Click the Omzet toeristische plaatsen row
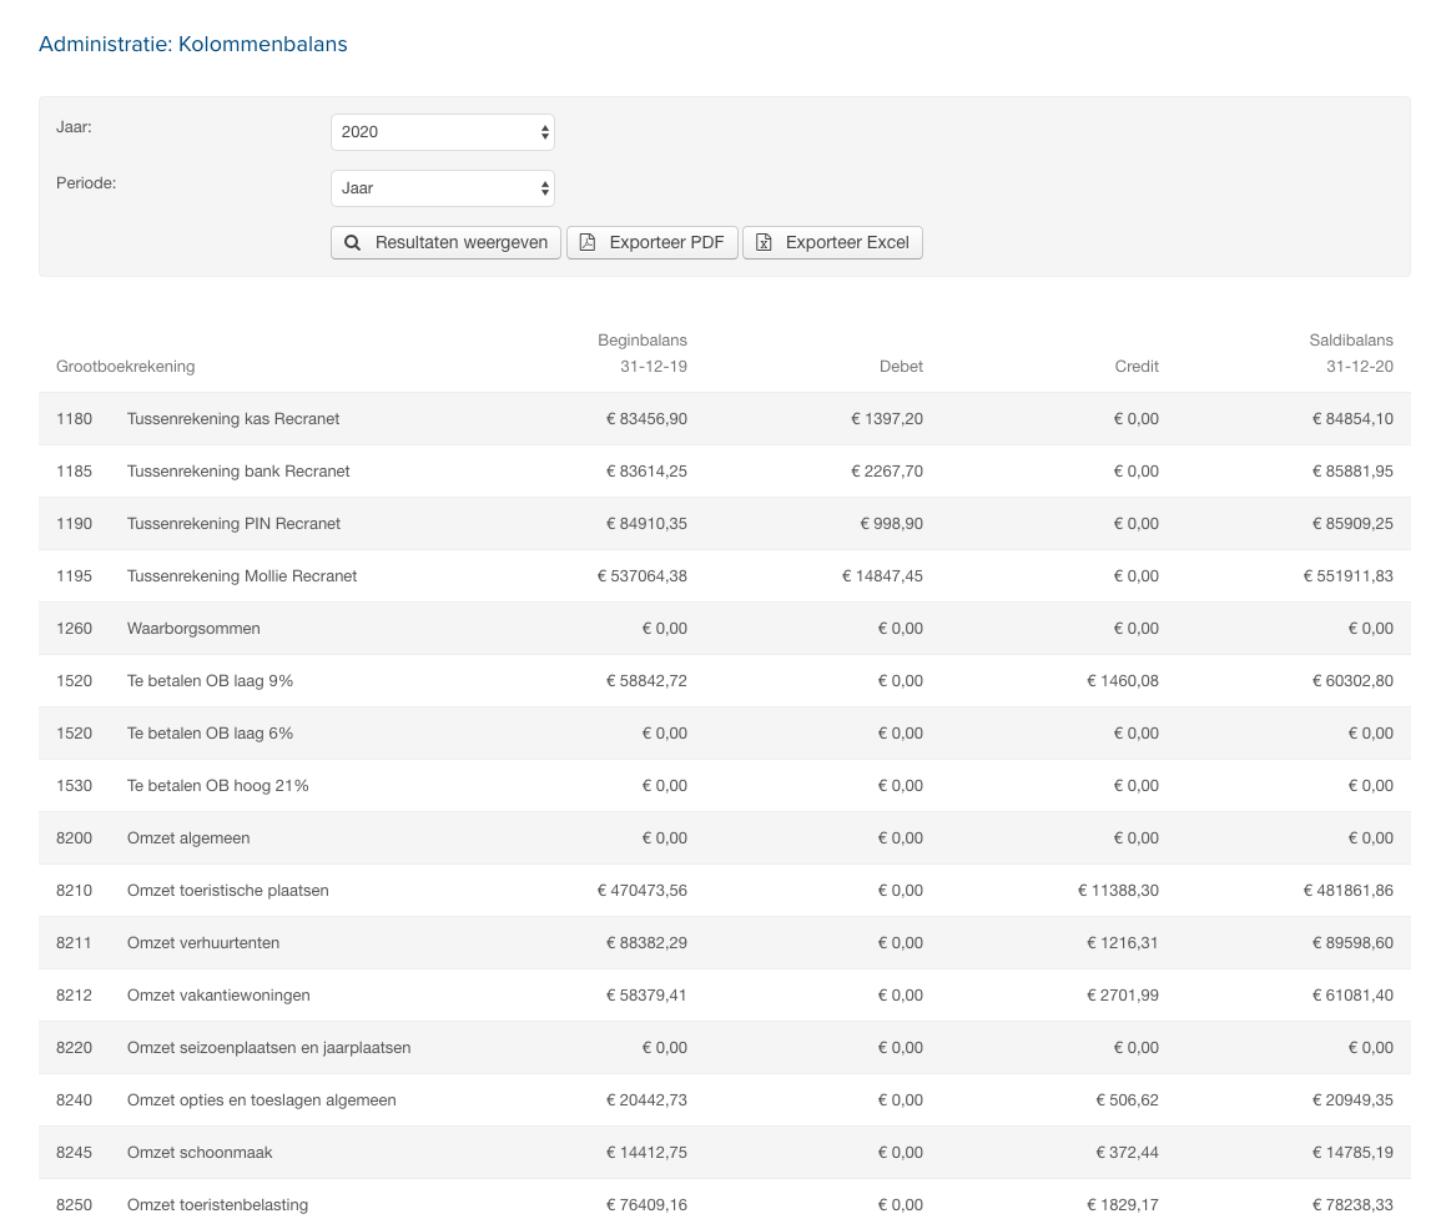The width and height of the screenshot is (1441, 1229). (x=227, y=891)
